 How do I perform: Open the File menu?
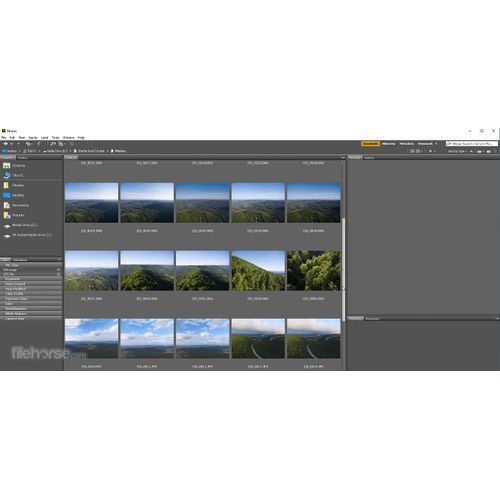(x=3, y=138)
